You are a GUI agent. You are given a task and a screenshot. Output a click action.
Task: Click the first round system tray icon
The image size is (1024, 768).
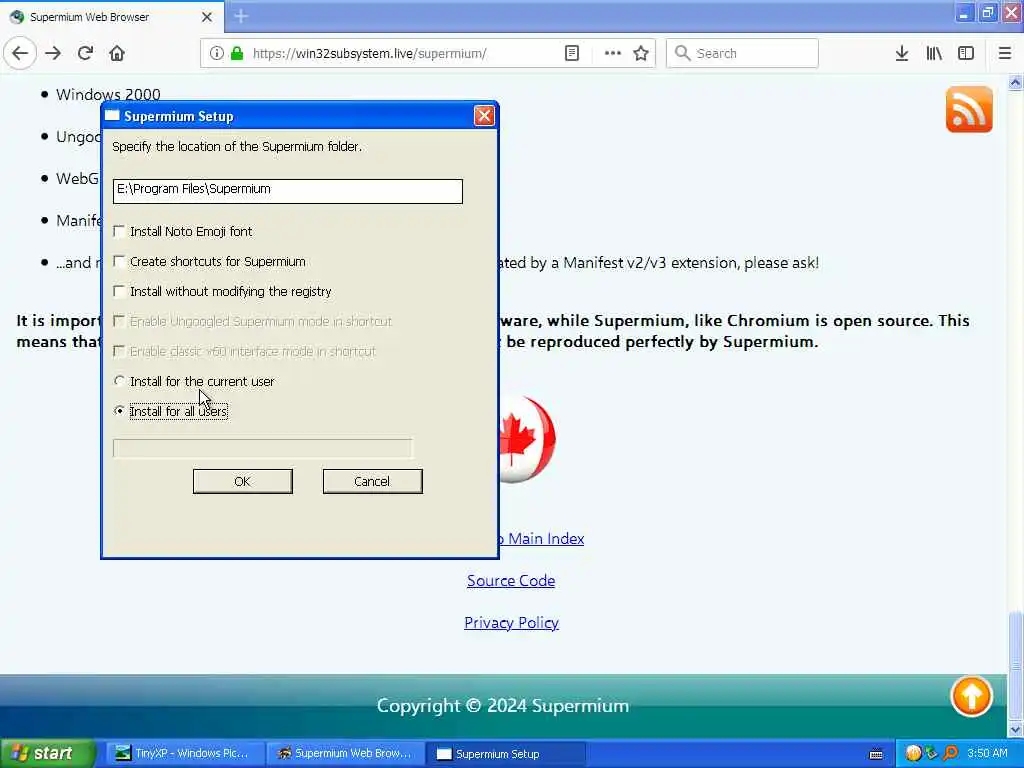[913, 753]
